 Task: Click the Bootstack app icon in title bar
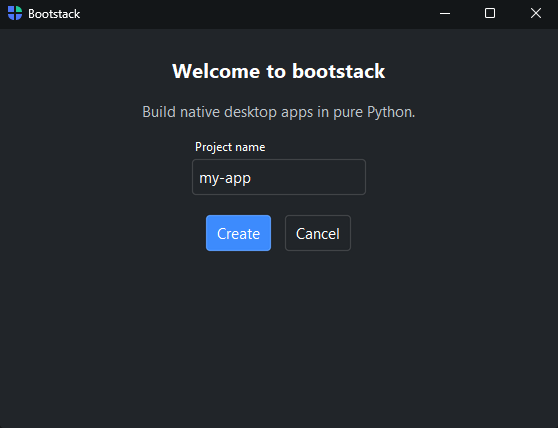[15, 13]
